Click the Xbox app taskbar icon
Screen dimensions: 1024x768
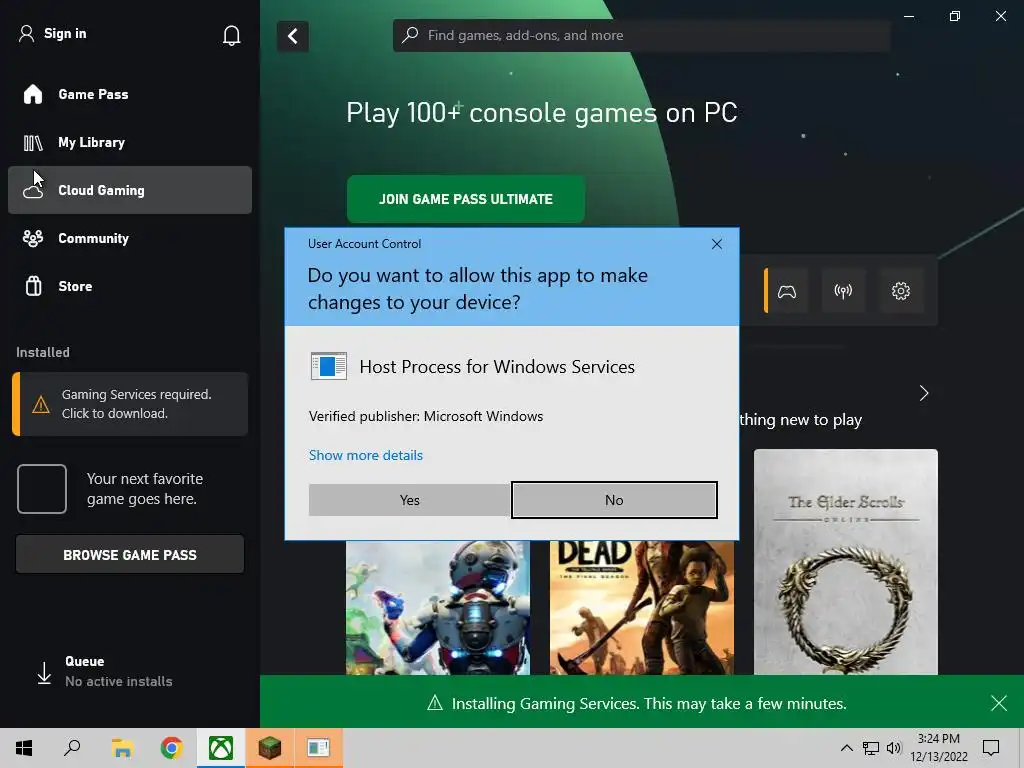[x=221, y=748]
